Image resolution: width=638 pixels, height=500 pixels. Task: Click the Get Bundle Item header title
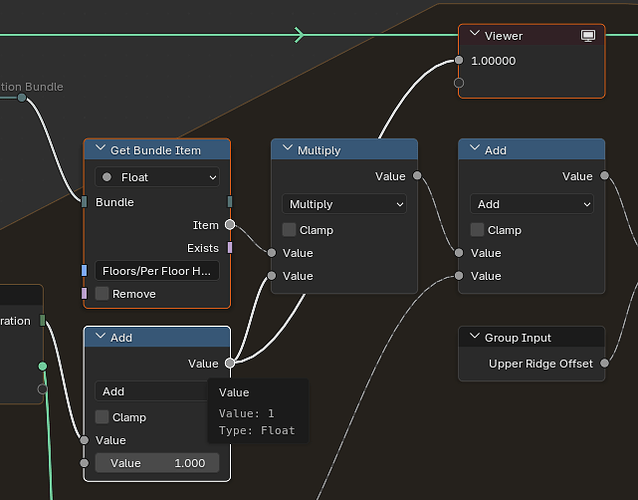click(155, 151)
